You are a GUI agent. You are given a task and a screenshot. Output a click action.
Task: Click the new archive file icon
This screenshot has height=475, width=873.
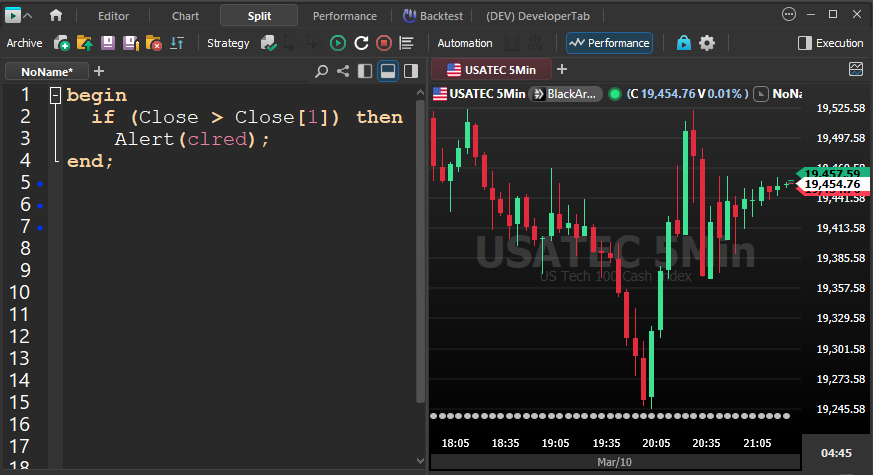[x=62, y=43]
